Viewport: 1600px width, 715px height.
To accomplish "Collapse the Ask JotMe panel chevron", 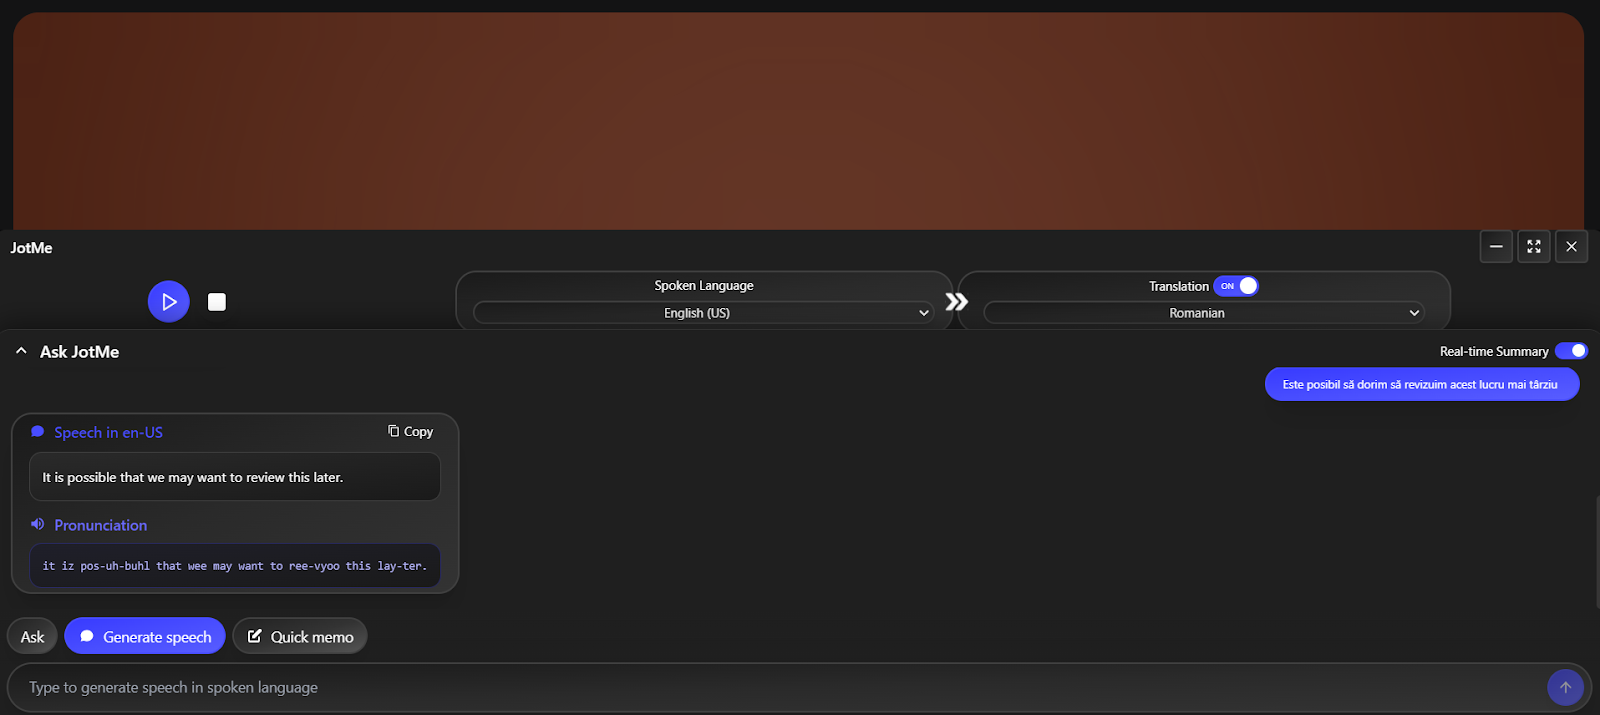I will pyautogui.click(x=21, y=351).
